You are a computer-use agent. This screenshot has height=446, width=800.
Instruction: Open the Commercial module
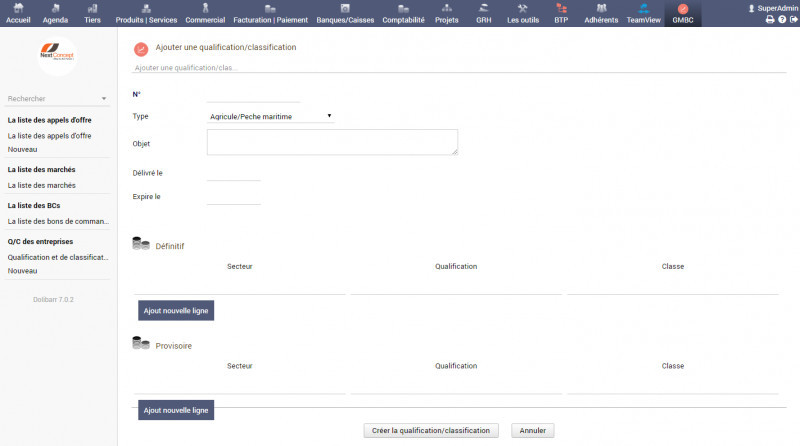pyautogui.click(x=205, y=14)
